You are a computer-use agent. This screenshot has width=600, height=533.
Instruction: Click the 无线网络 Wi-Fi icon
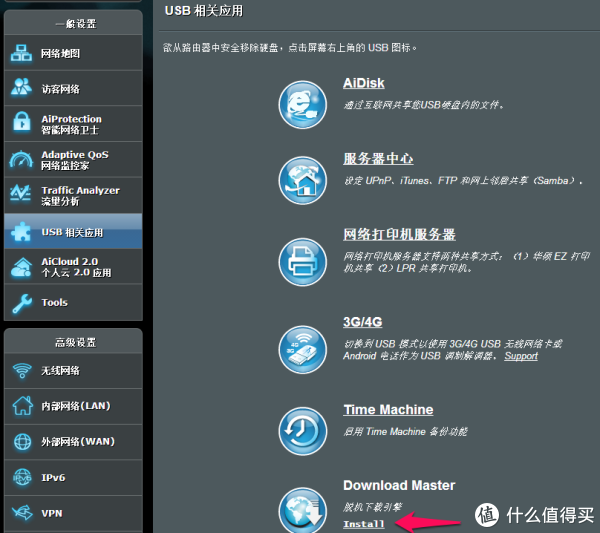point(22,370)
